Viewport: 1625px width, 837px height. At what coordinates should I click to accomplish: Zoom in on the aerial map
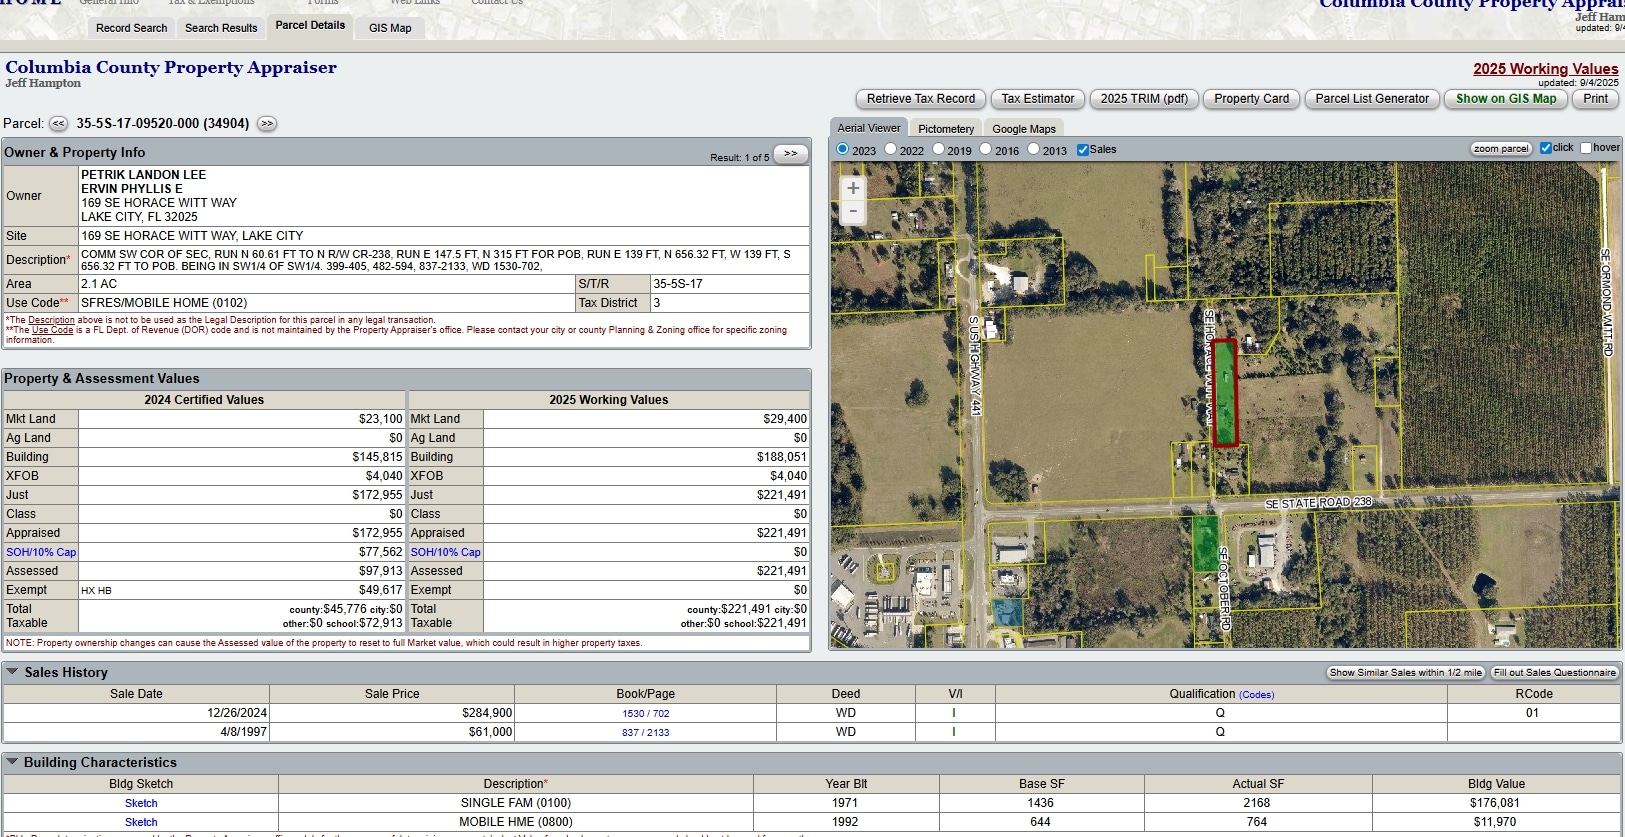click(x=853, y=188)
